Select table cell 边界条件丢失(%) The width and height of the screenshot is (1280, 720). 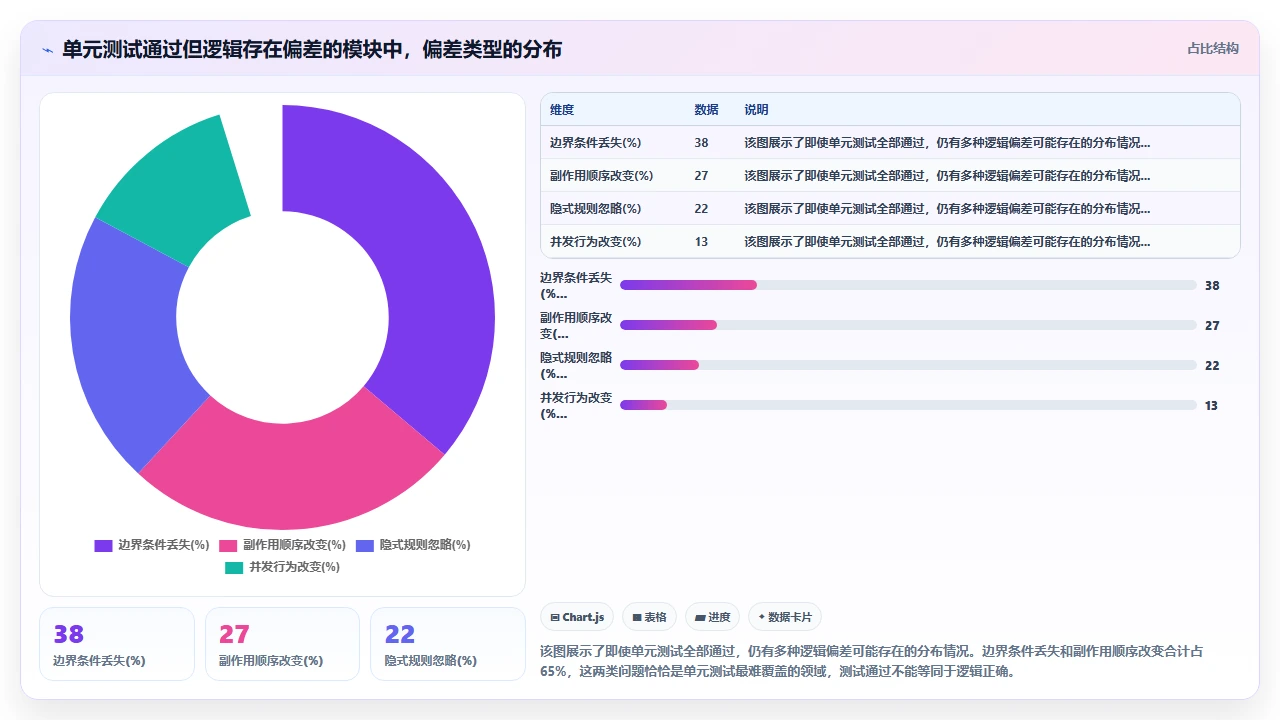tap(596, 143)
